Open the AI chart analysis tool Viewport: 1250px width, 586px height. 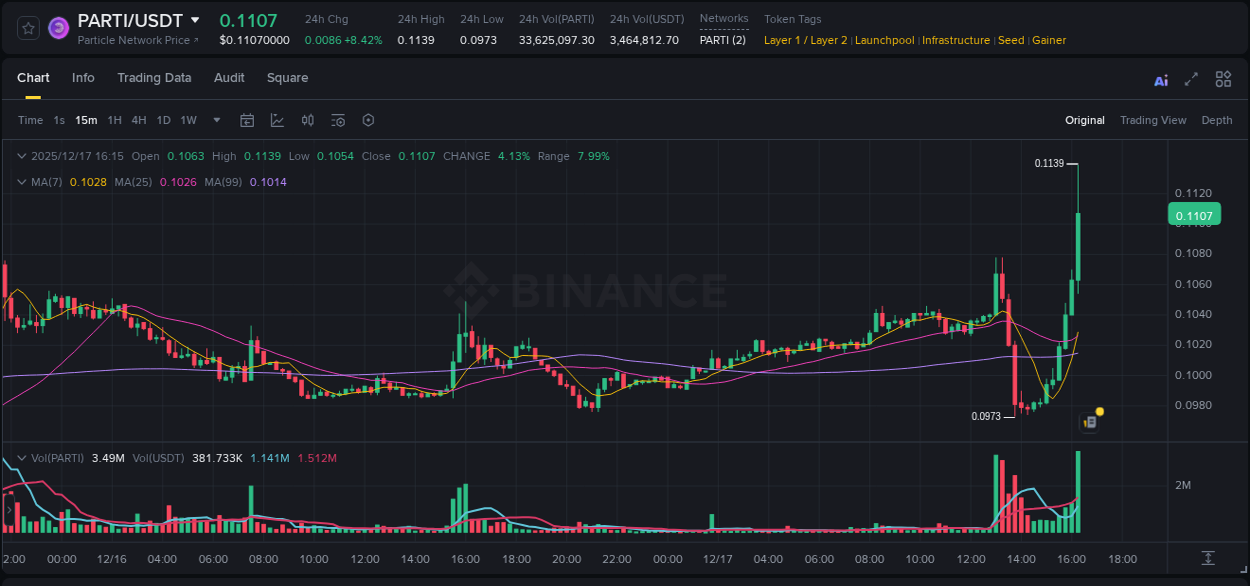pyautogui.click(x=1160, y=79)
